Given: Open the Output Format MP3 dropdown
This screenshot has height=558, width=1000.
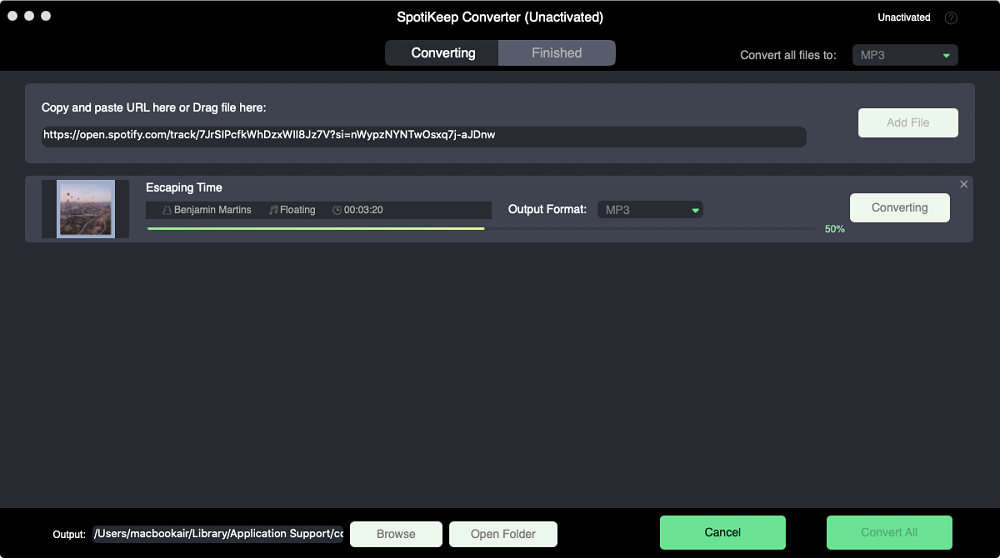Looking at the screenshot, I should 650,210.
